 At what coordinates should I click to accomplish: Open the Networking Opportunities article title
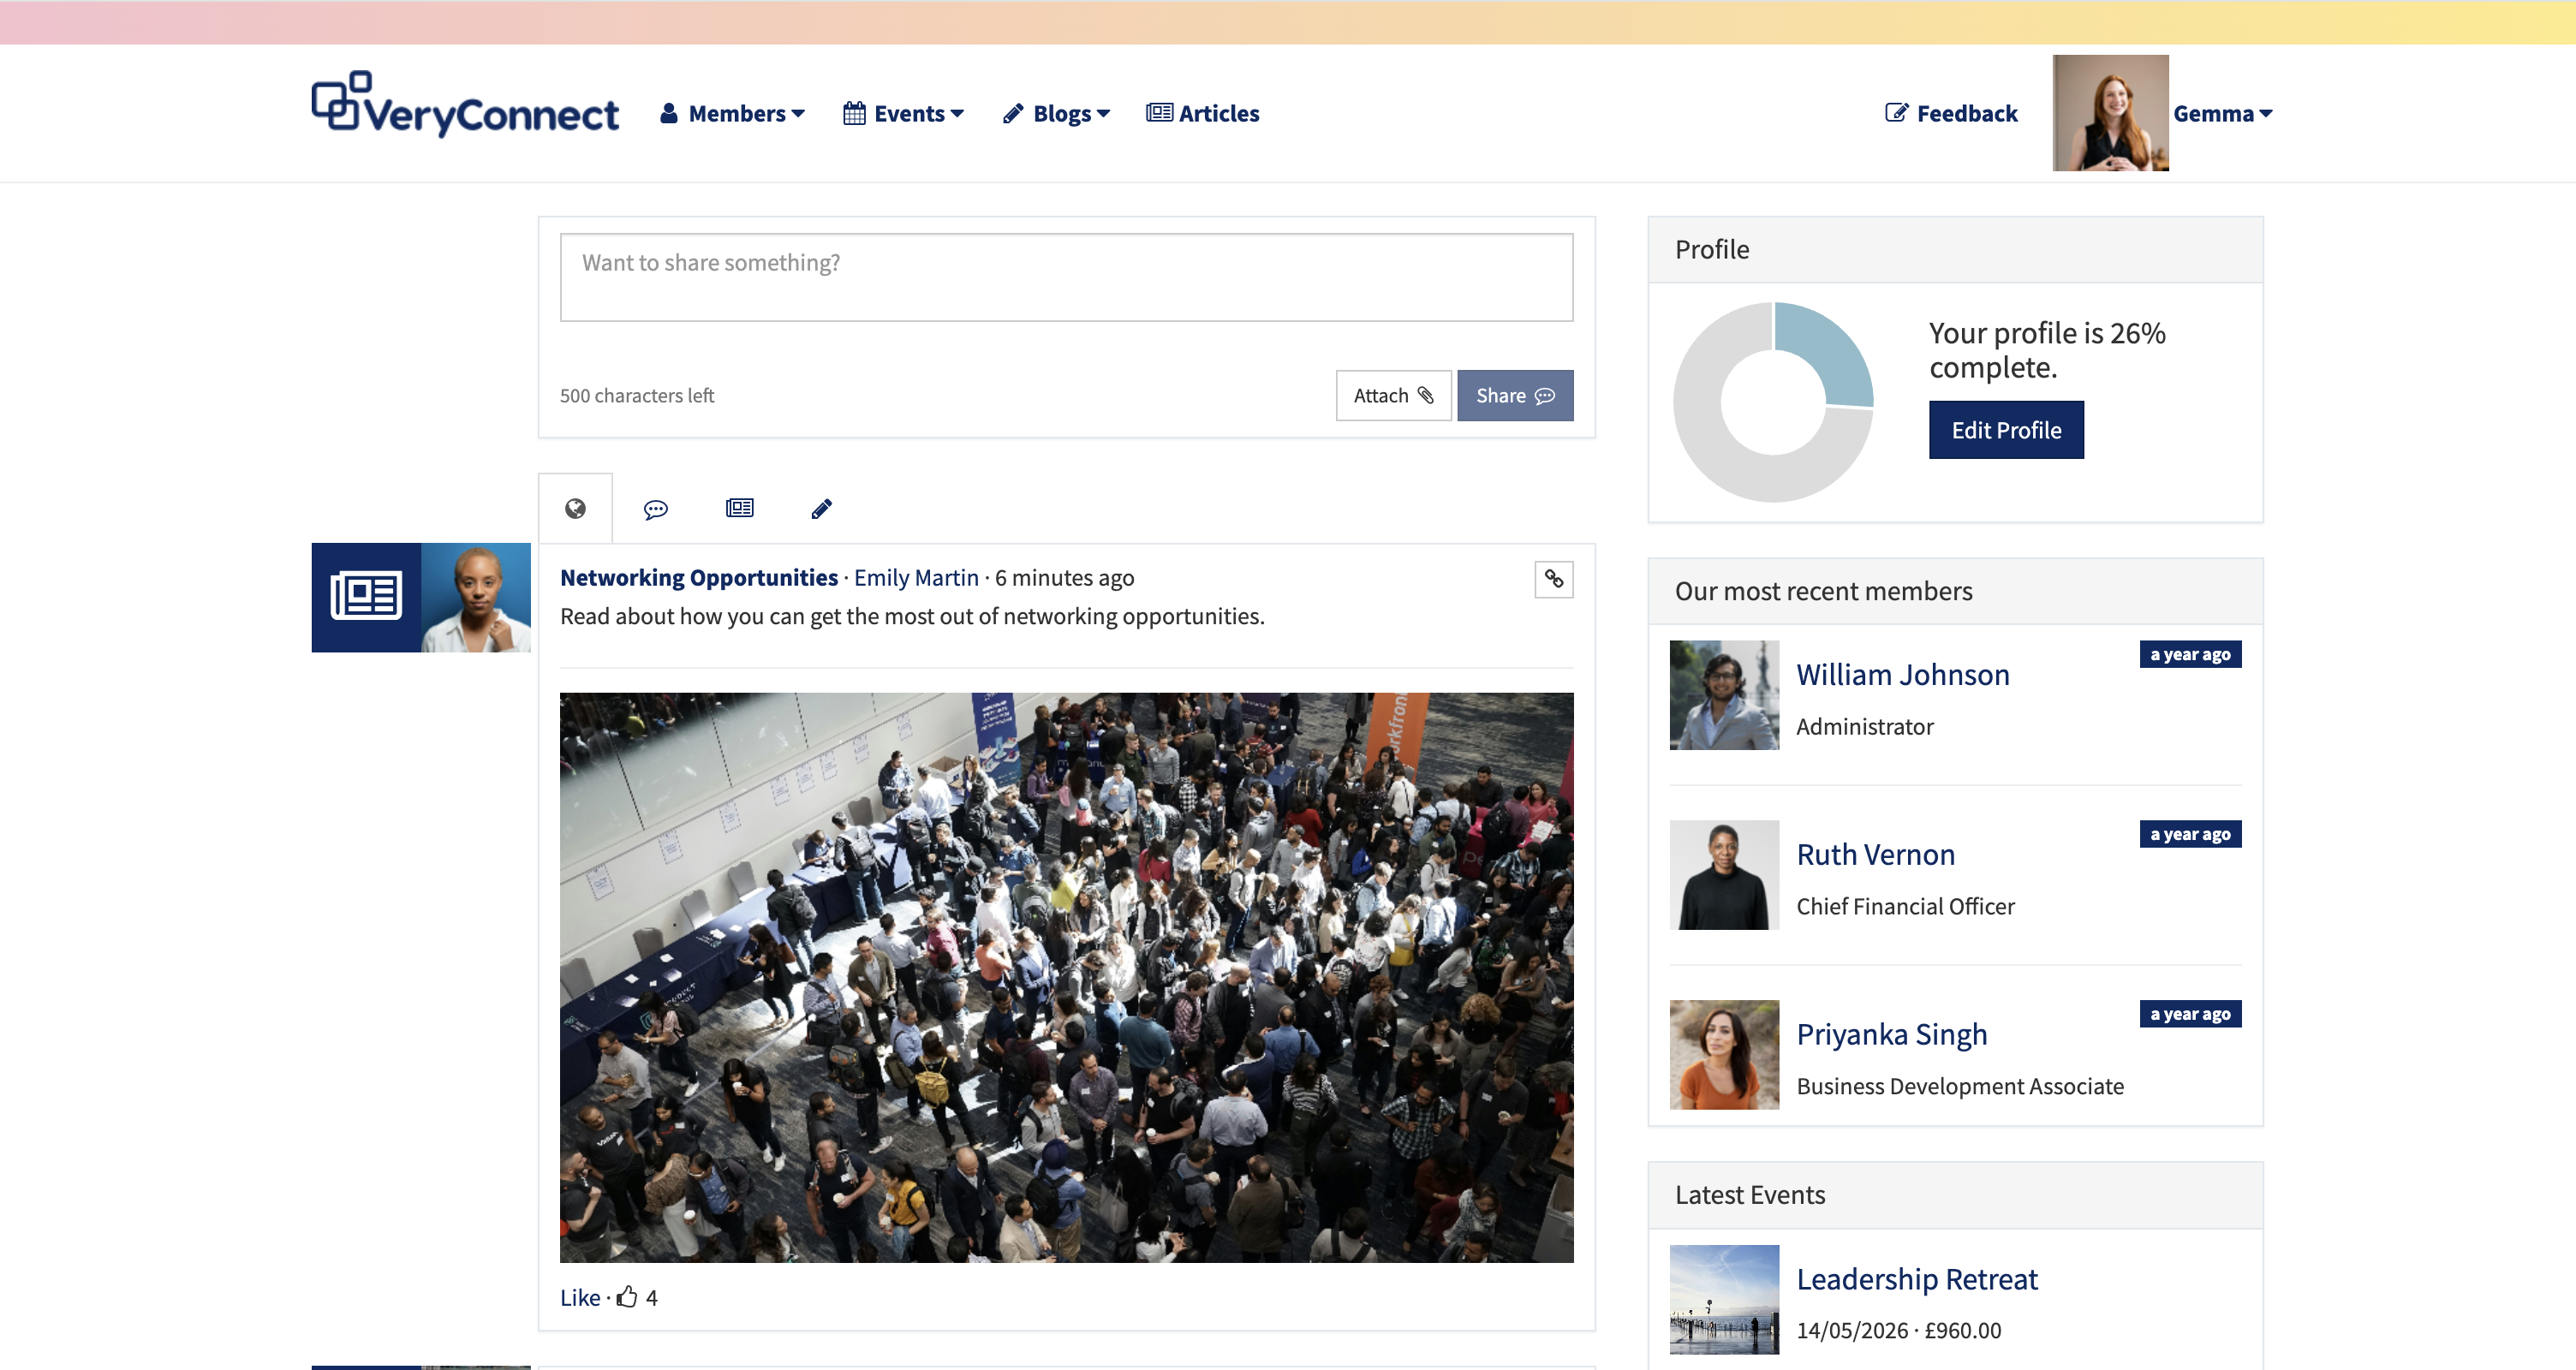pyautogui.click(x=698, y=577)
